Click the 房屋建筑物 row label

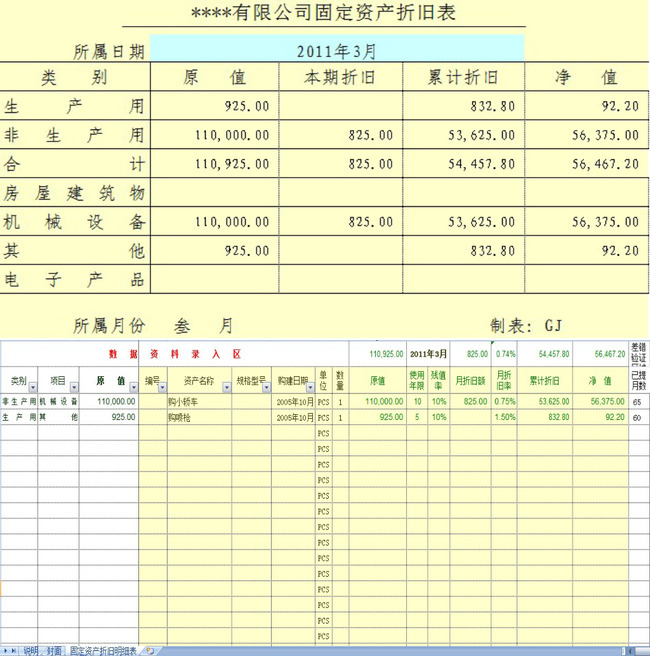click(x=74, y=193)
